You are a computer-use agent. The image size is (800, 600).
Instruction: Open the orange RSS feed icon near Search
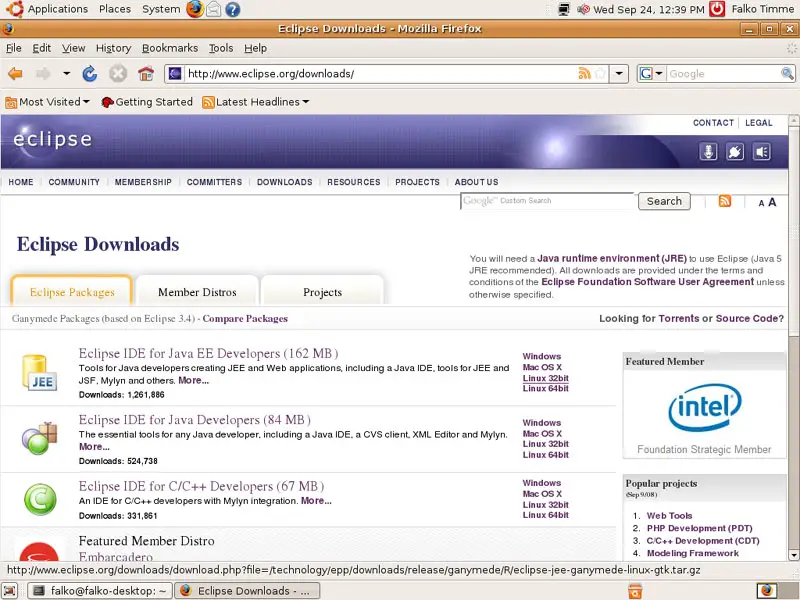pos(724,201)
